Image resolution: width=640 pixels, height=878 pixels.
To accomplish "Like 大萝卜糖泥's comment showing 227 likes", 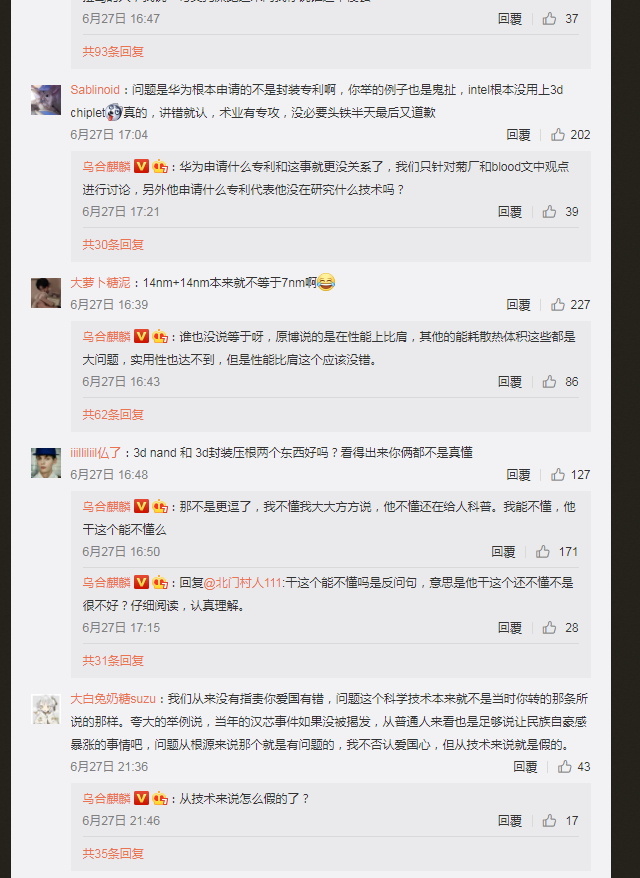I will [558, 305].
